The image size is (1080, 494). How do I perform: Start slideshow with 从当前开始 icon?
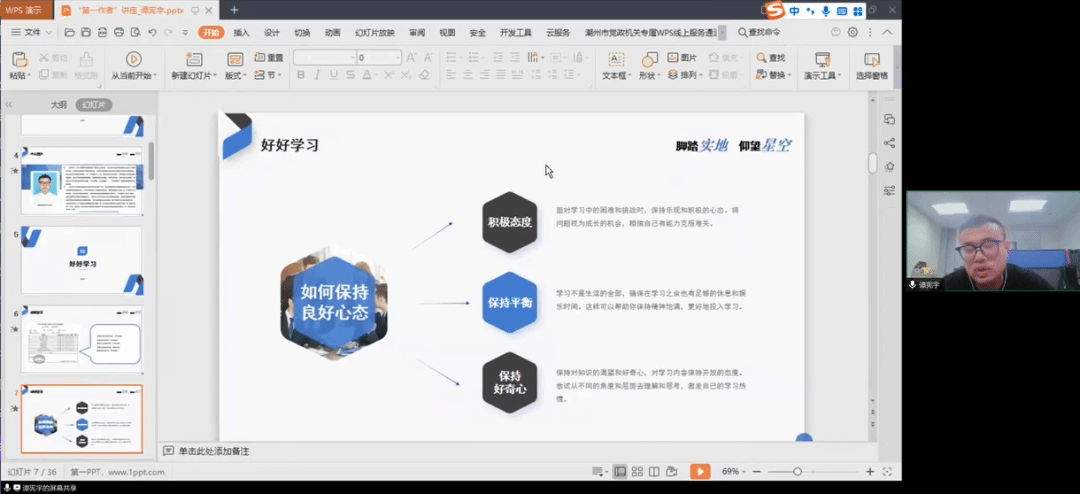(133, 60)
